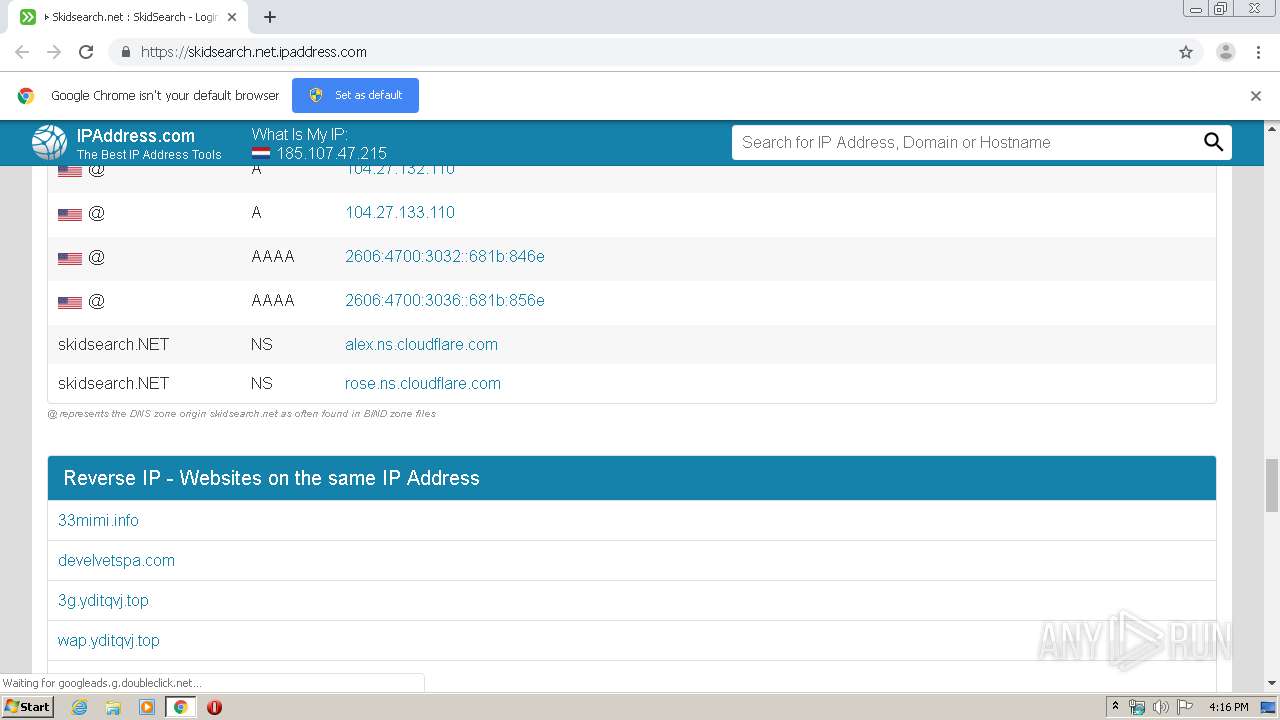Open the Chrome three-dot menu
Viewport: 1280px width, 720px height.
pyautogui.click(x=1258, y=52)
